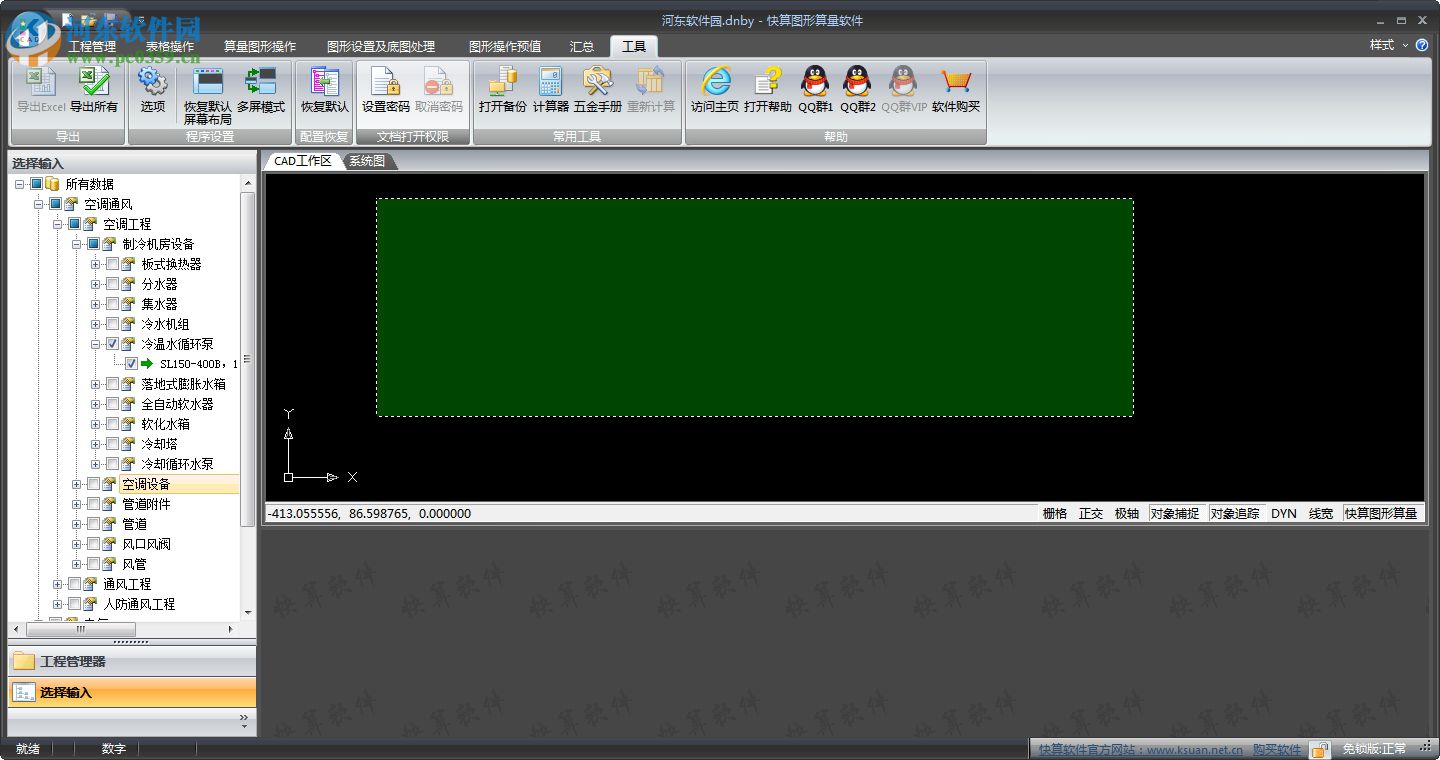Select the 软化水箱 tree item
Screen dimensions: 1440x760
click(x=165, y=424)
